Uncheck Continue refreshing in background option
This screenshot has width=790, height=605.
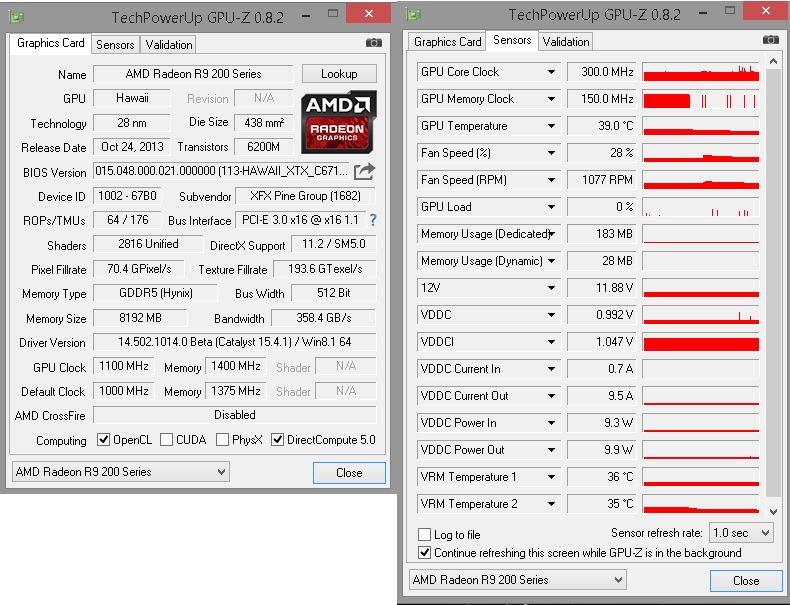click(425, 553)
